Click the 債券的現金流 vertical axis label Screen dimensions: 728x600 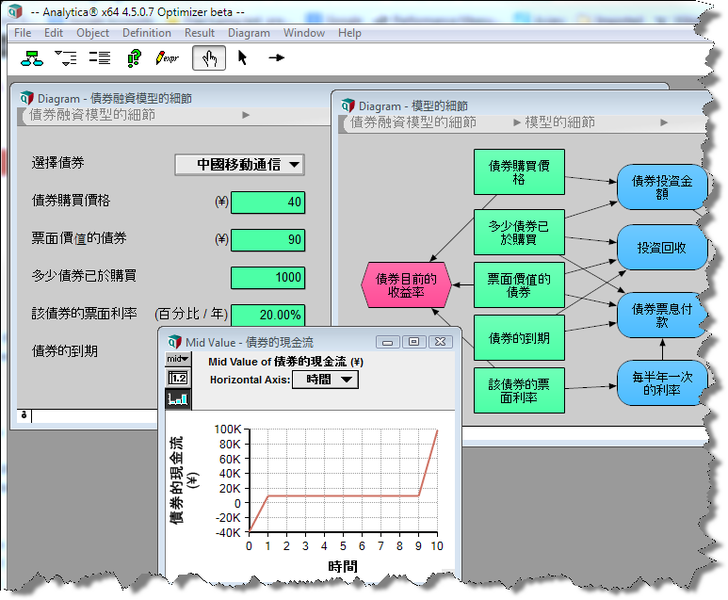pos(182,479)
